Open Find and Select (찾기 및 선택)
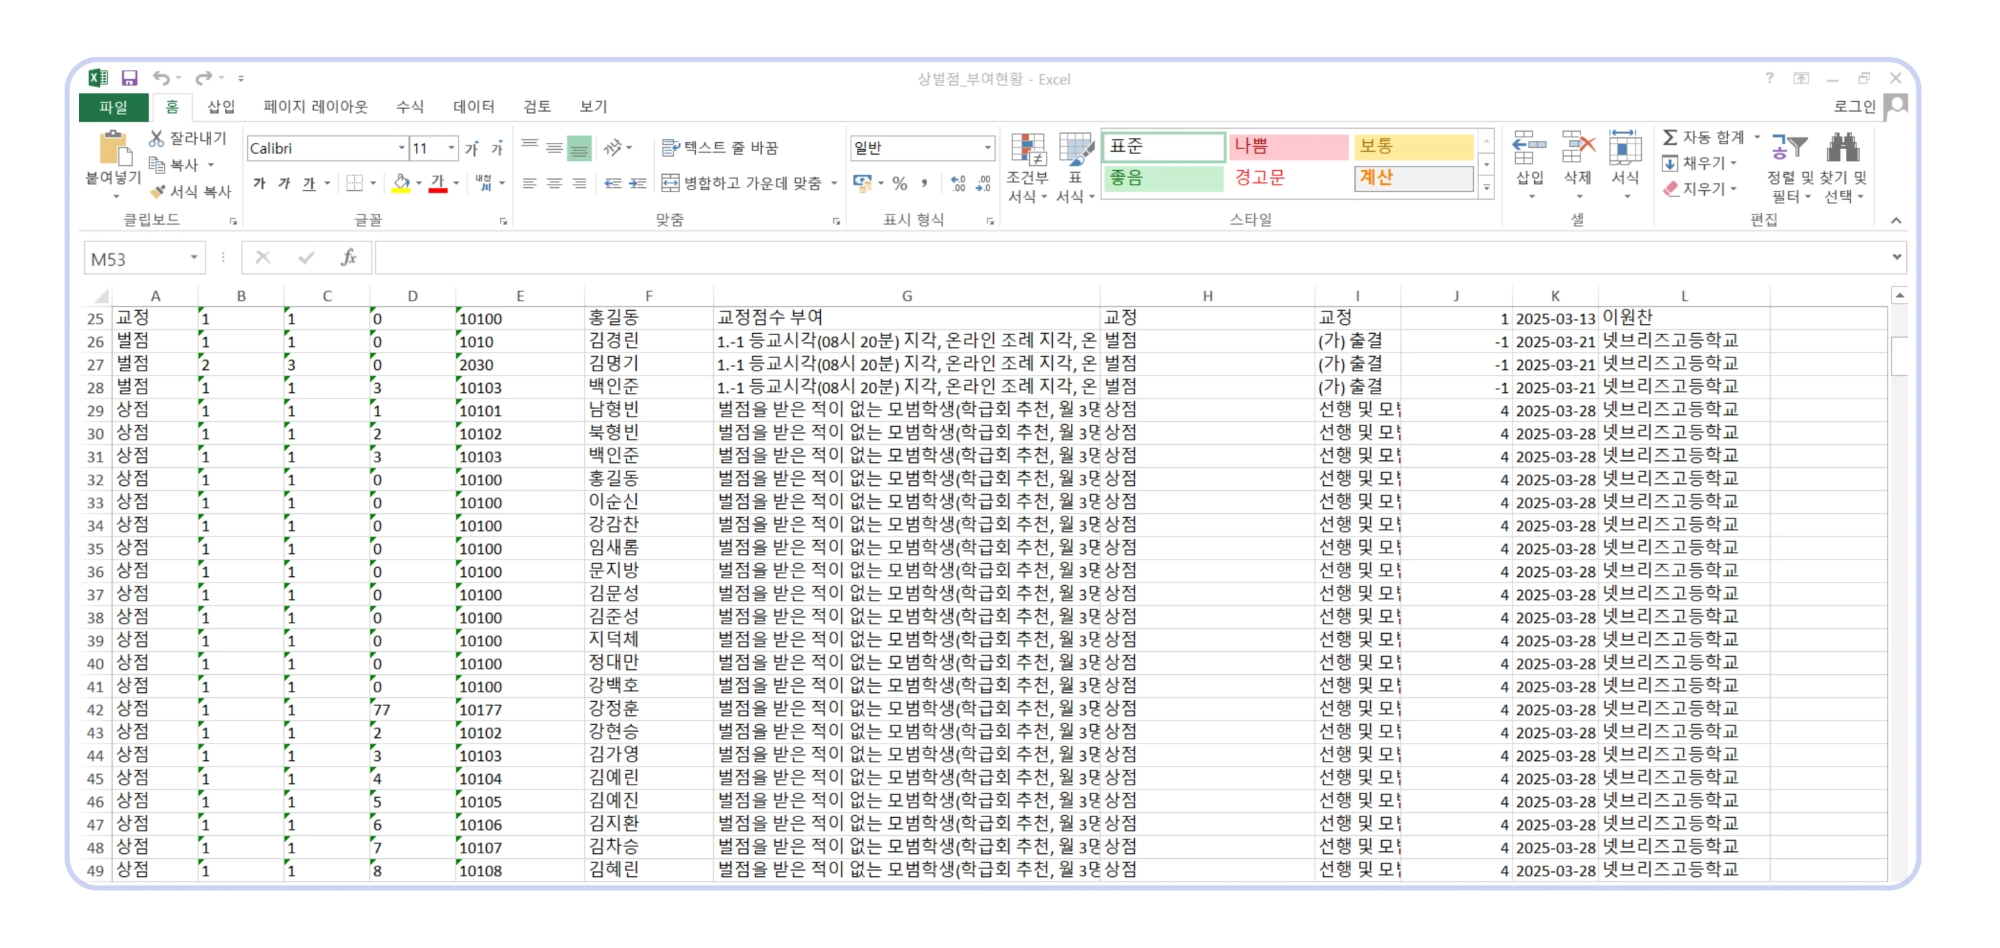Viewport: 2000px width, 948px height. [1843, 168]
